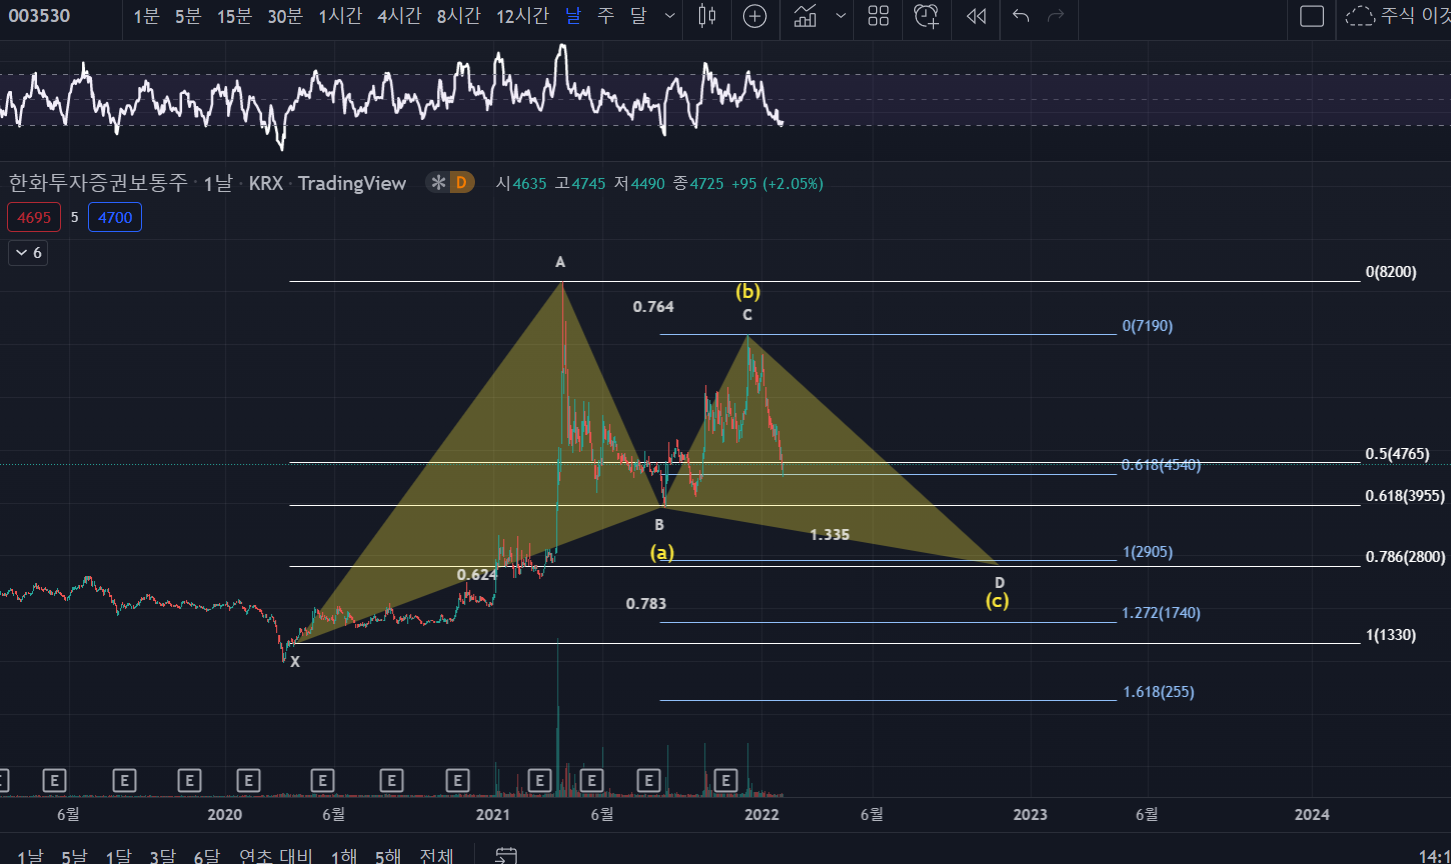Viewport: 1451px width, 864px height.
Task: Expand the timeframe interval dropdown chevron
Action: tap(670, 16)
